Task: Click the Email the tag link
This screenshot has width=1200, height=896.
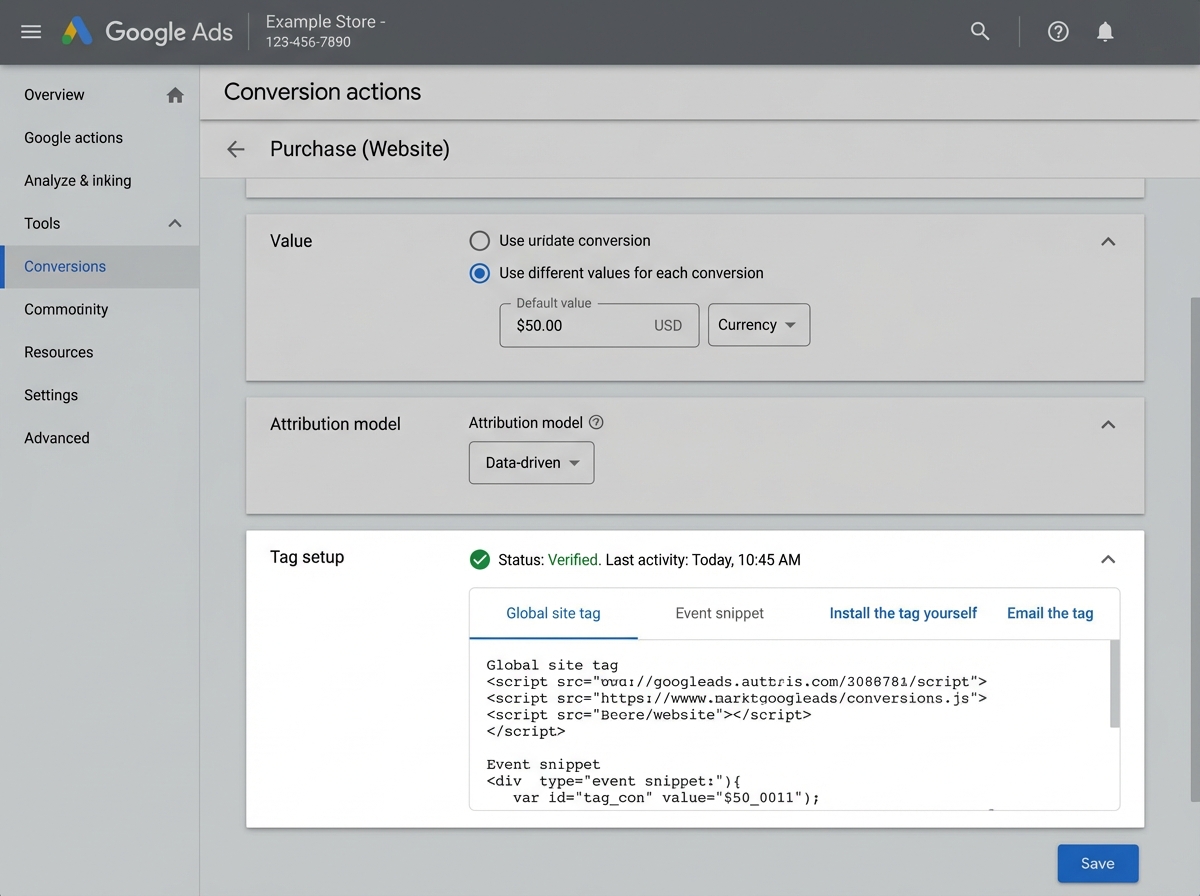Action: (1049, 613)
